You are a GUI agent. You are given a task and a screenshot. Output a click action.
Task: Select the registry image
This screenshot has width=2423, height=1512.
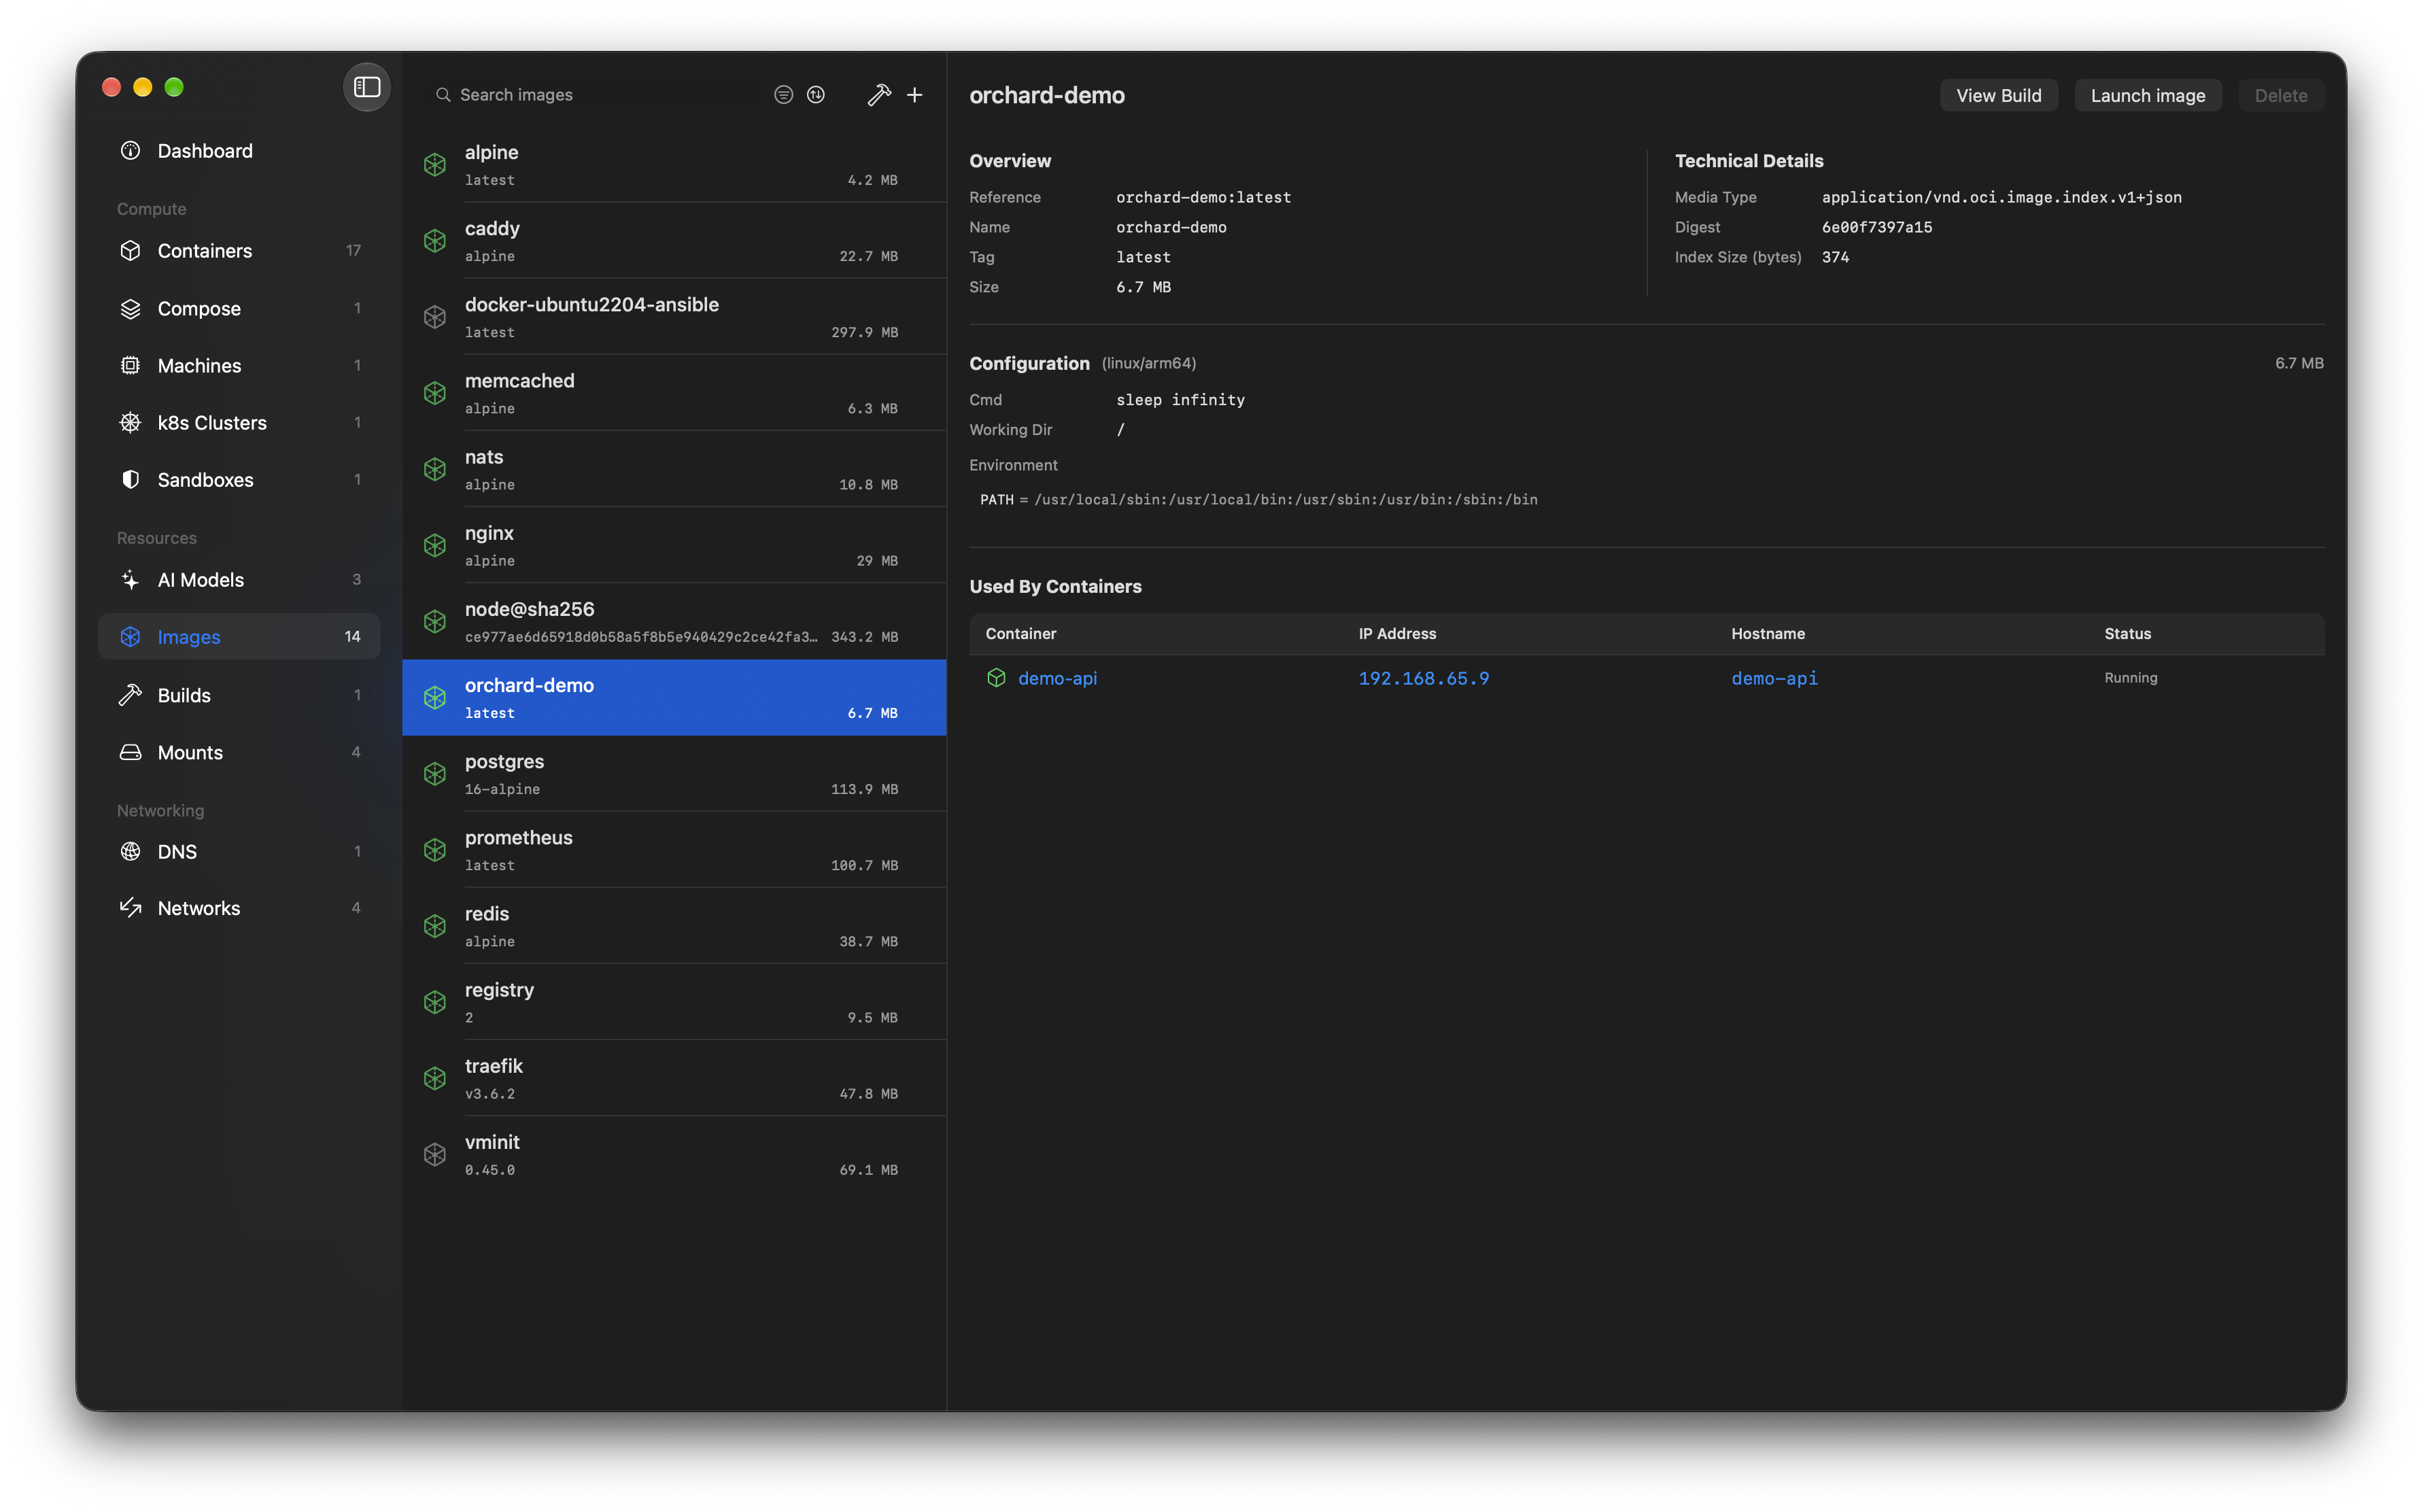[674, 1002]
